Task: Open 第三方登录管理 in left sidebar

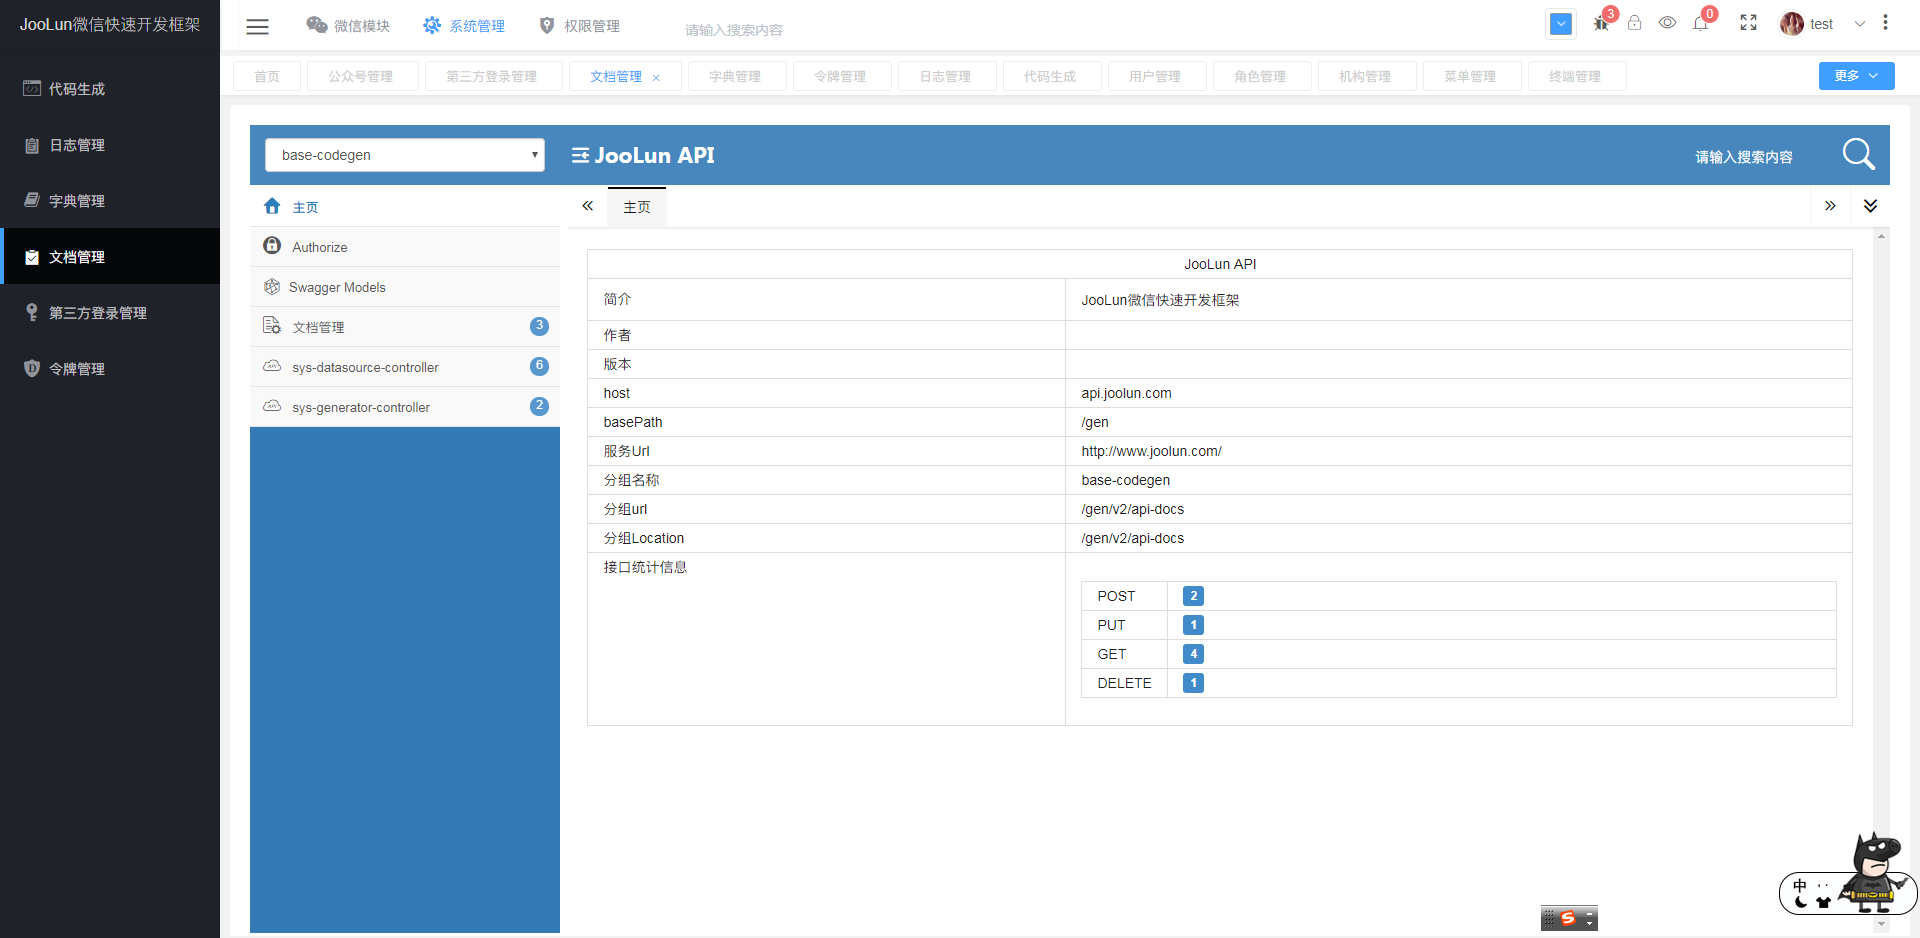Action: click(110, 313)
